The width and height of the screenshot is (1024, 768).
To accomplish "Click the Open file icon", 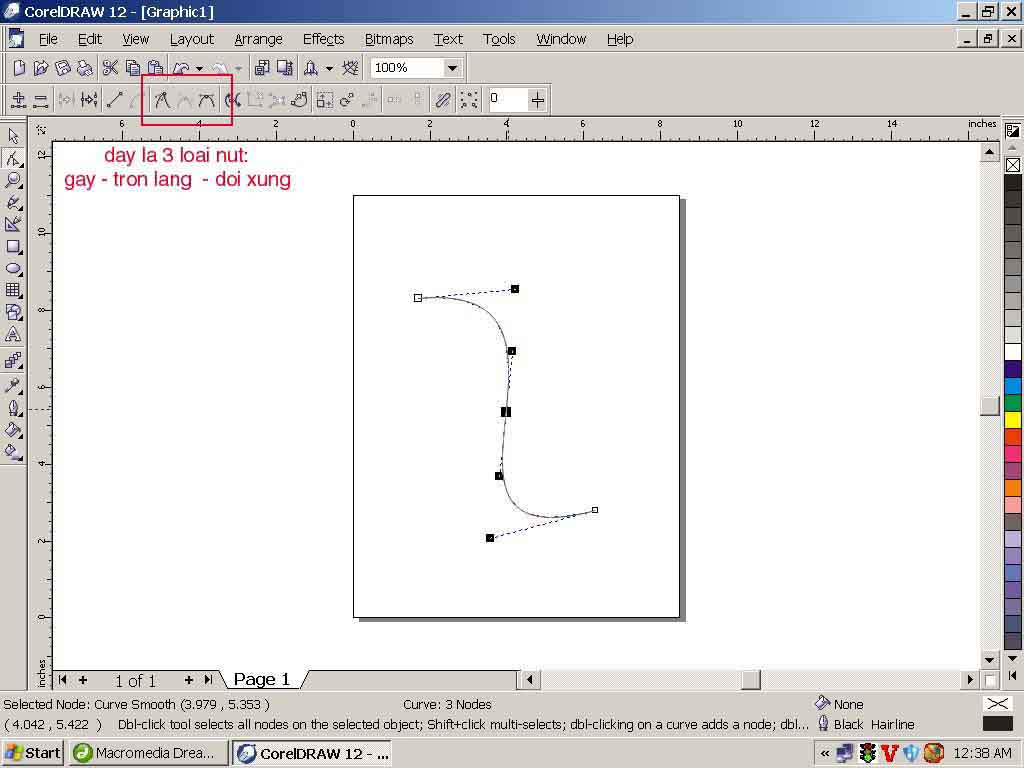I will (40, 68).
